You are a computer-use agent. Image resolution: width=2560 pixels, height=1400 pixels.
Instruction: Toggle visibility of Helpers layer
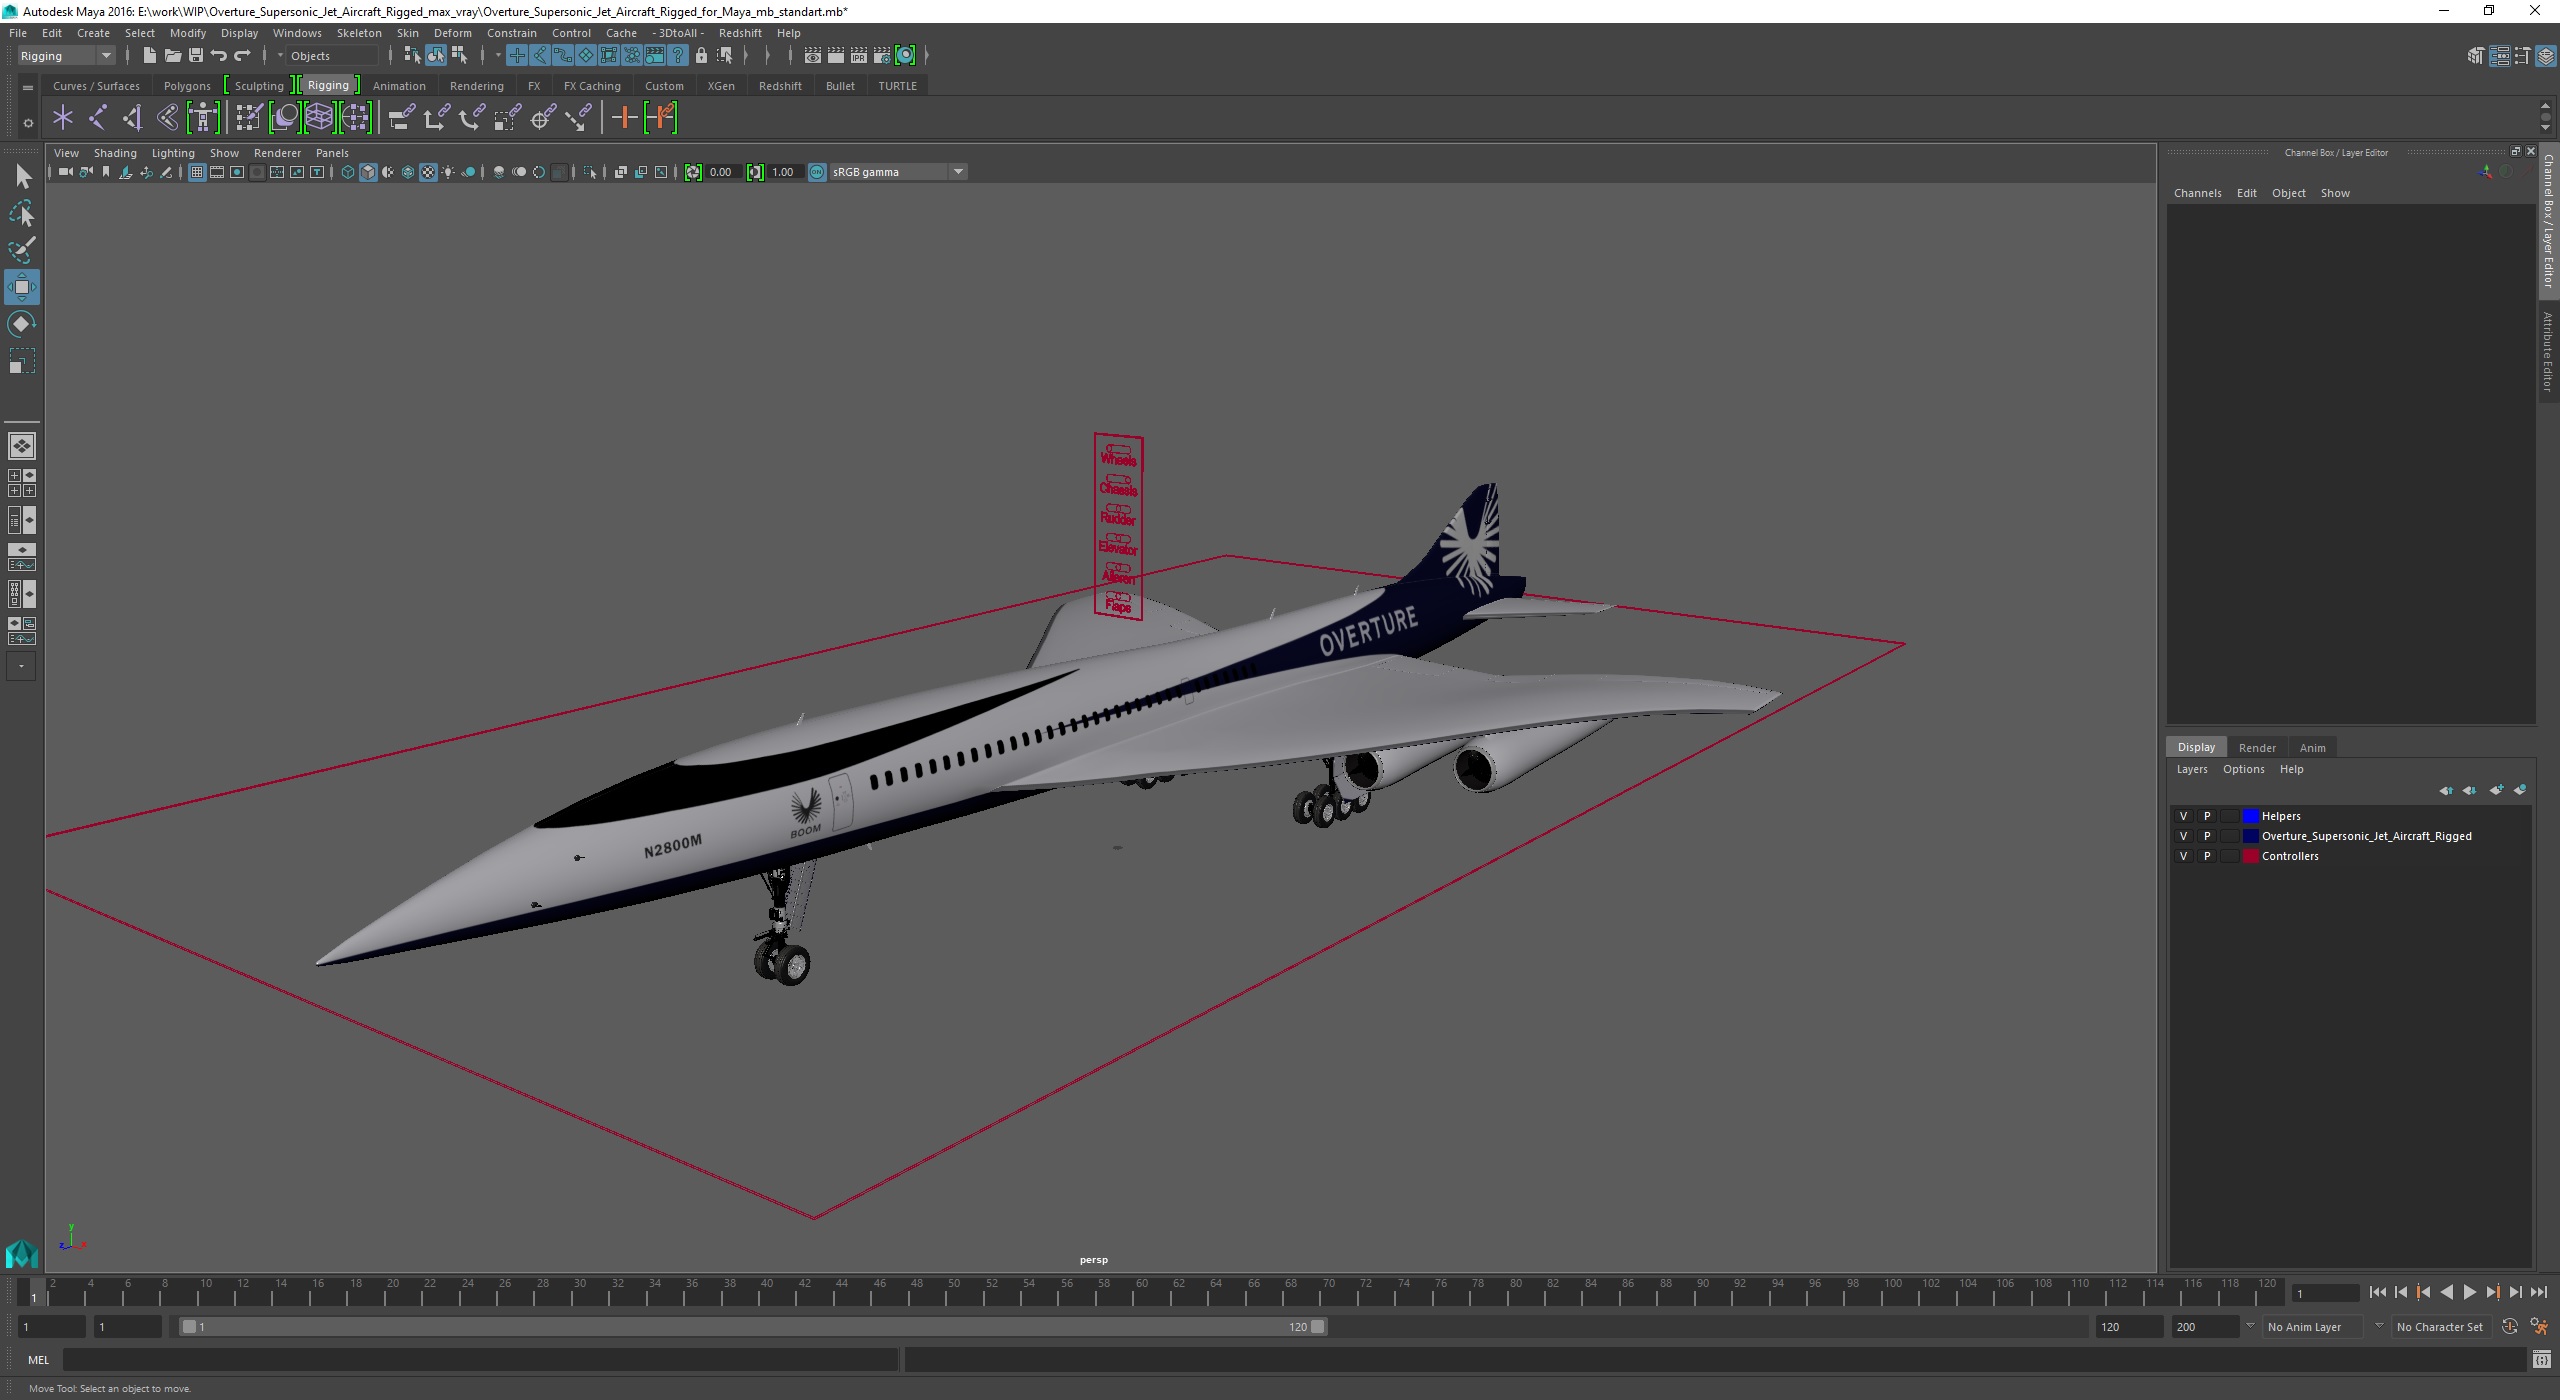[2183, 816]
